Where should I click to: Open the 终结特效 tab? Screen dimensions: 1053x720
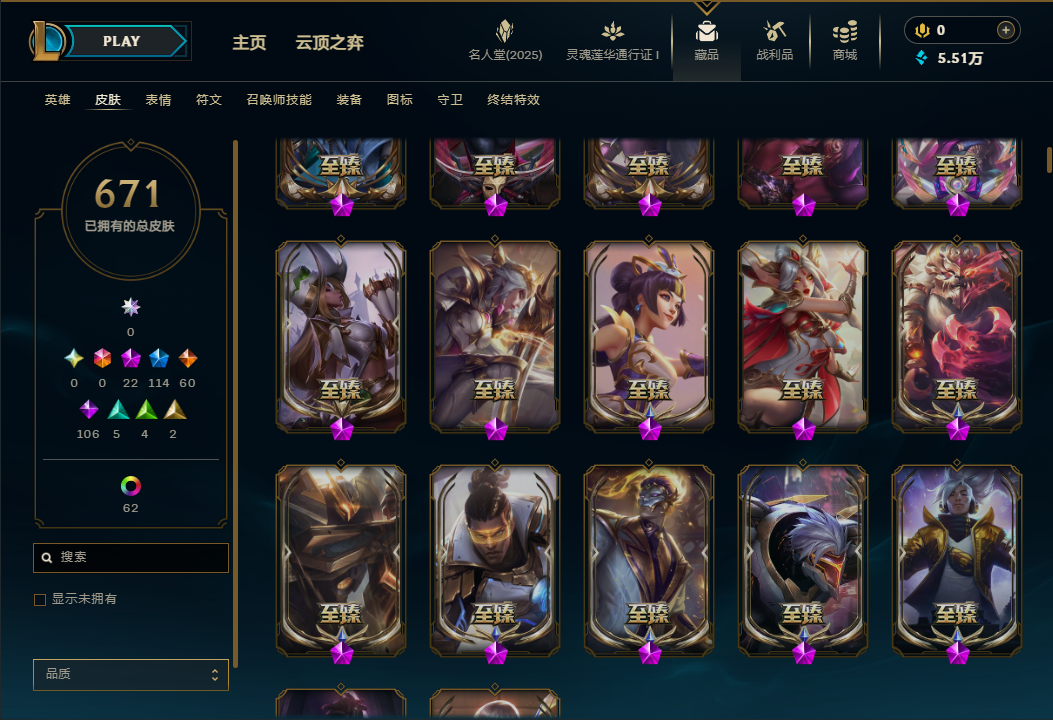pos(514,100)
